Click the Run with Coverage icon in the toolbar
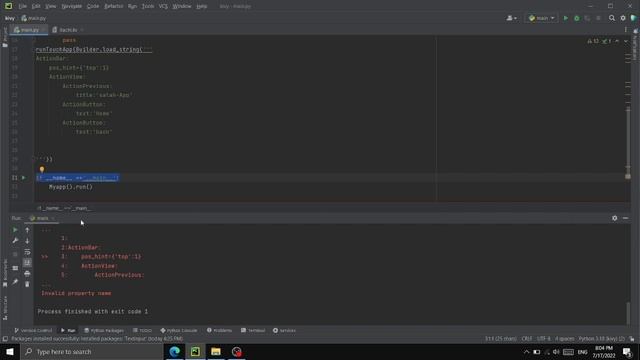The width and height of the screenshot is (640, 360). coord(587,18)
